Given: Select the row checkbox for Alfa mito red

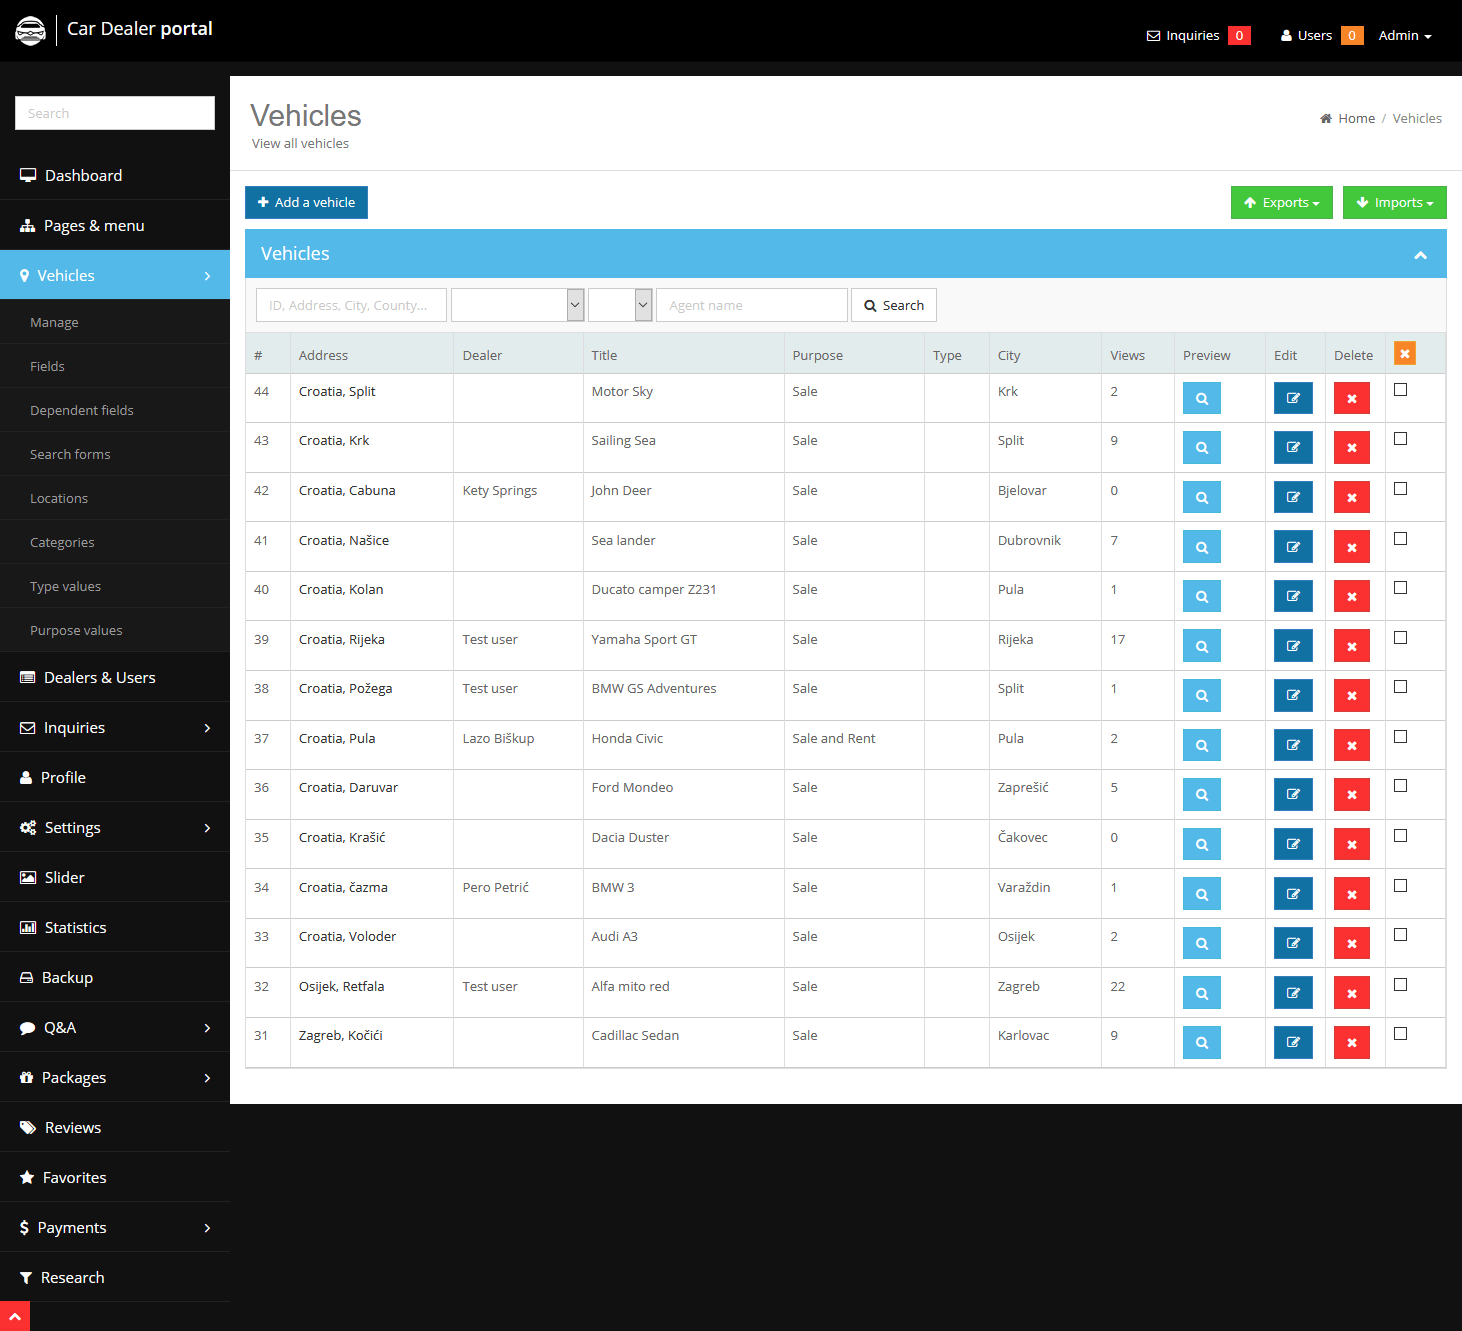Looking at the screenshot, I should 1400,984.
